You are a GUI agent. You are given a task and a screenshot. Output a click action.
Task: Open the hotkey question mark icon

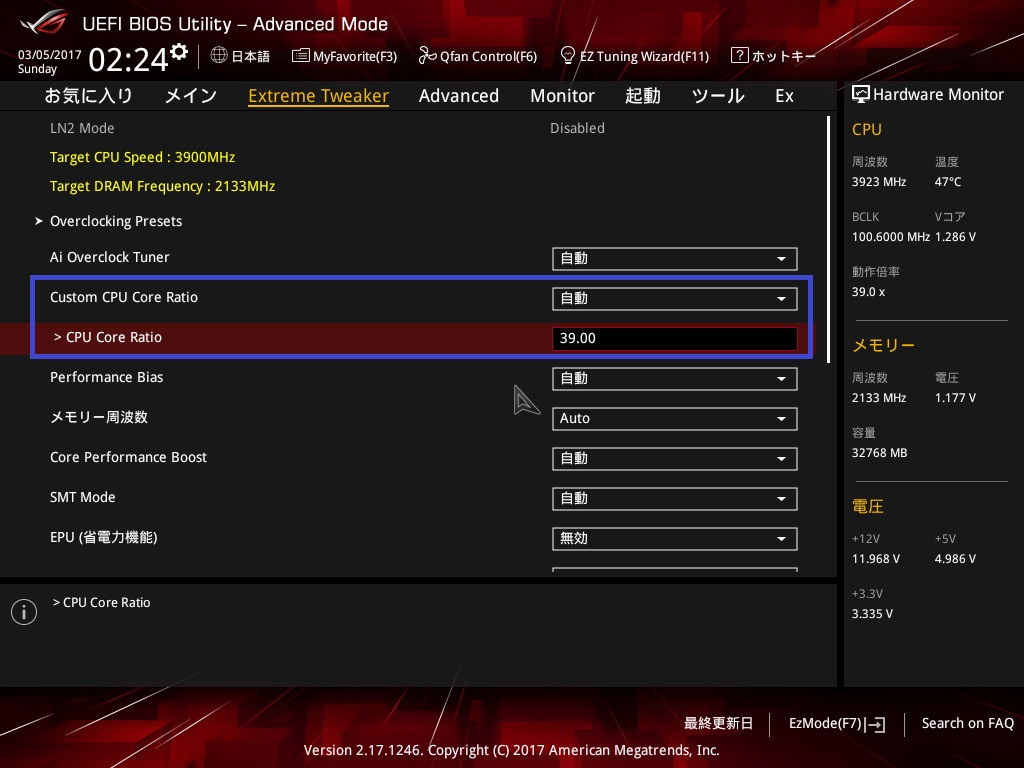739,55
